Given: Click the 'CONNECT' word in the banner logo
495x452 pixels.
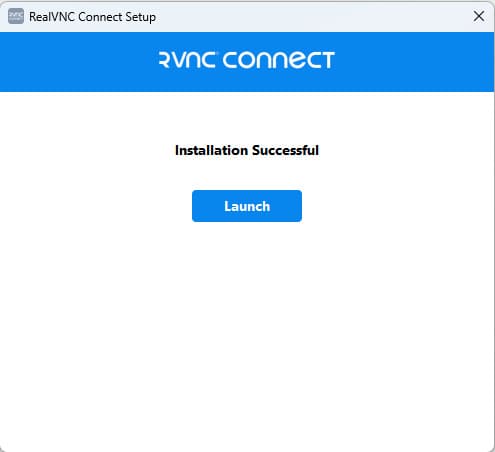Looking at the screenshot, I should pos(279,60).
